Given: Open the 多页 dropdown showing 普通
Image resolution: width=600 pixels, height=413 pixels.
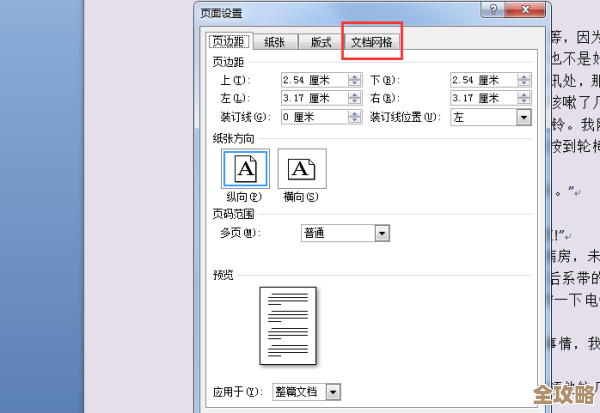Looking at the screenshot, I should [x=382, y=233].
